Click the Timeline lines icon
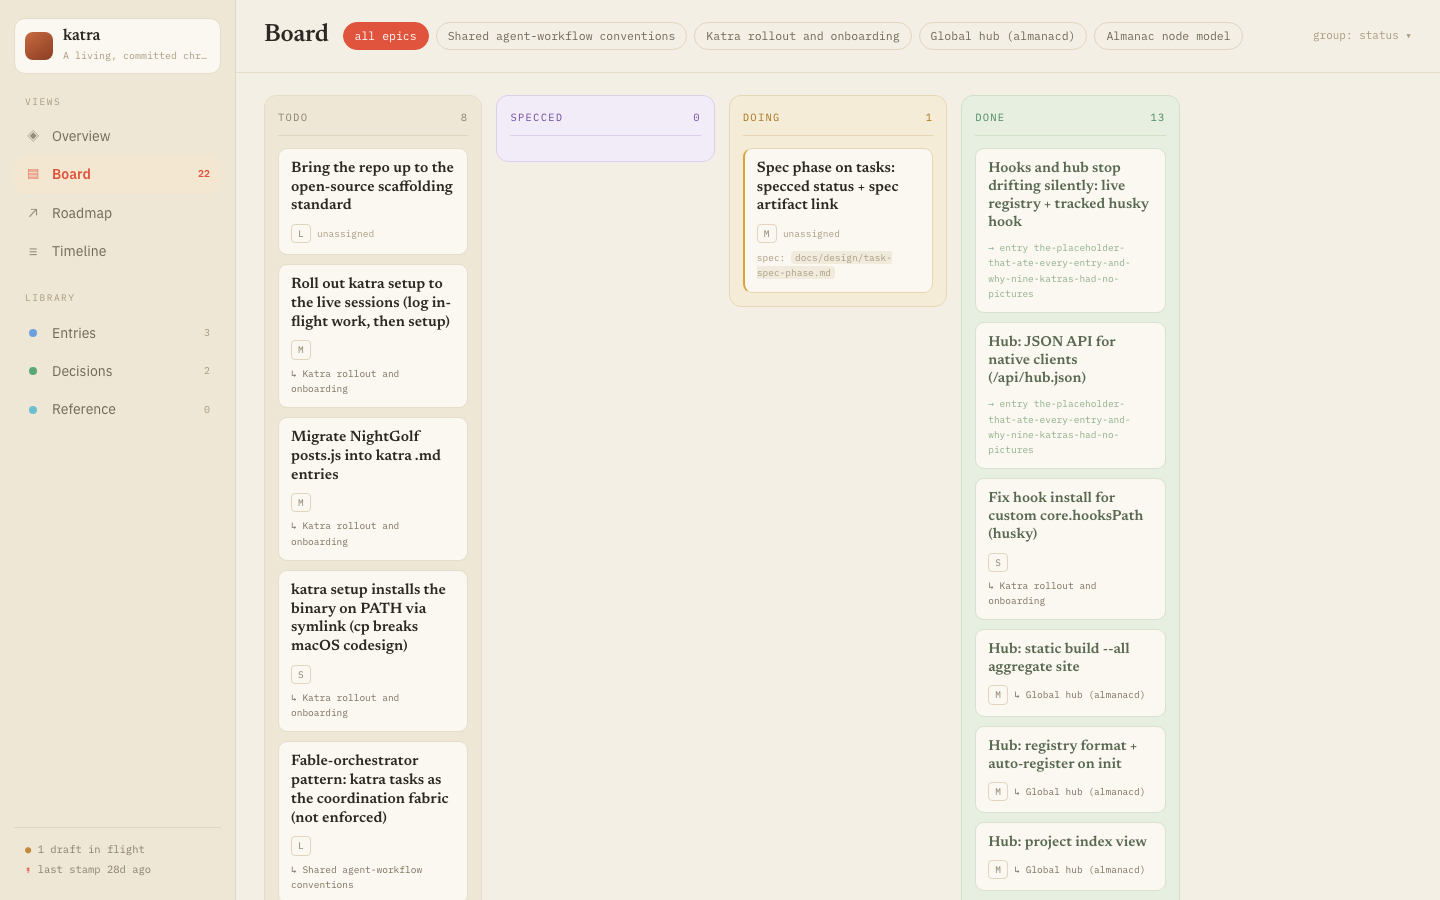The height and width of the screenshot is (900, 1440). (x=33, y=251)
